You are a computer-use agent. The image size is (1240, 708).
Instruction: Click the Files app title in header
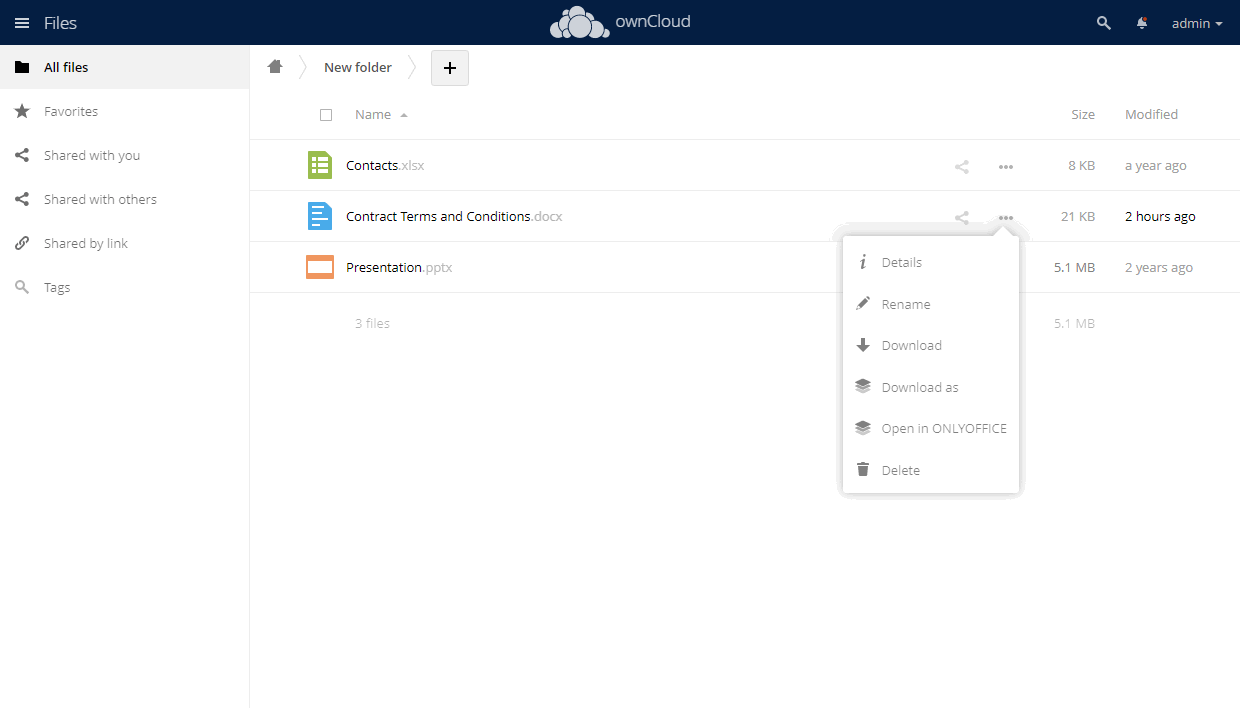coord(60,23)
